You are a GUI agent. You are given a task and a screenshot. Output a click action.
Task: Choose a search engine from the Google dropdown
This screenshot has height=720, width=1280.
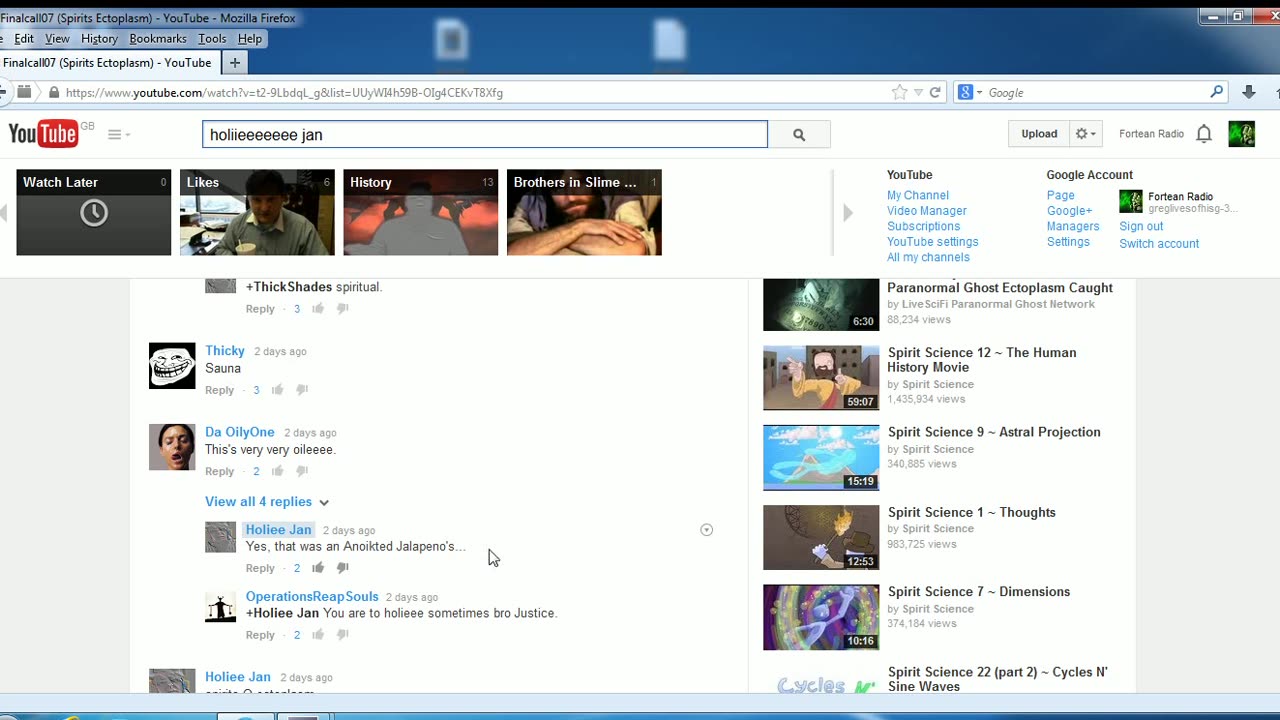tap(970, 92)
